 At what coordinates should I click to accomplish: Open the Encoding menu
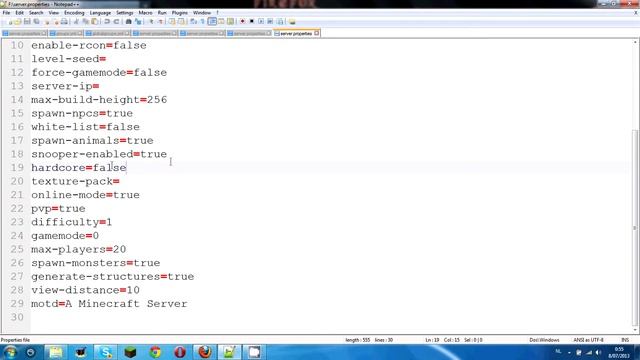[x=74, y=13]
